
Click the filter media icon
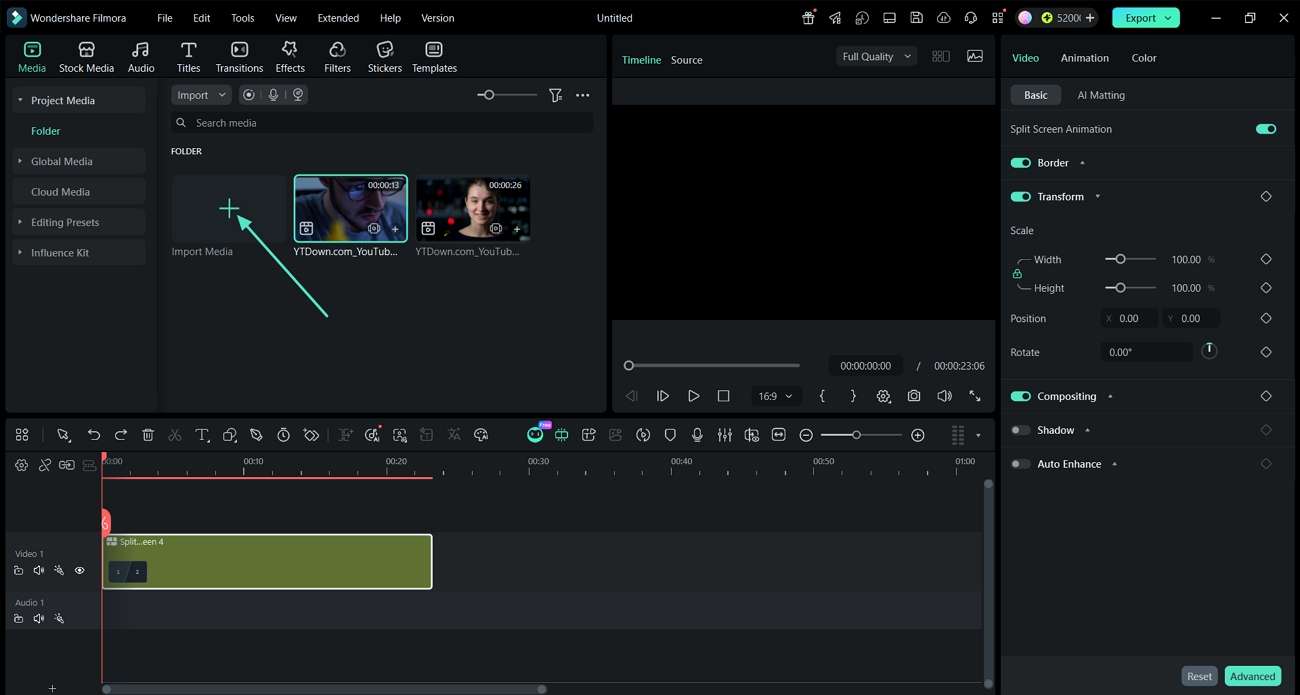click(555, 95)
